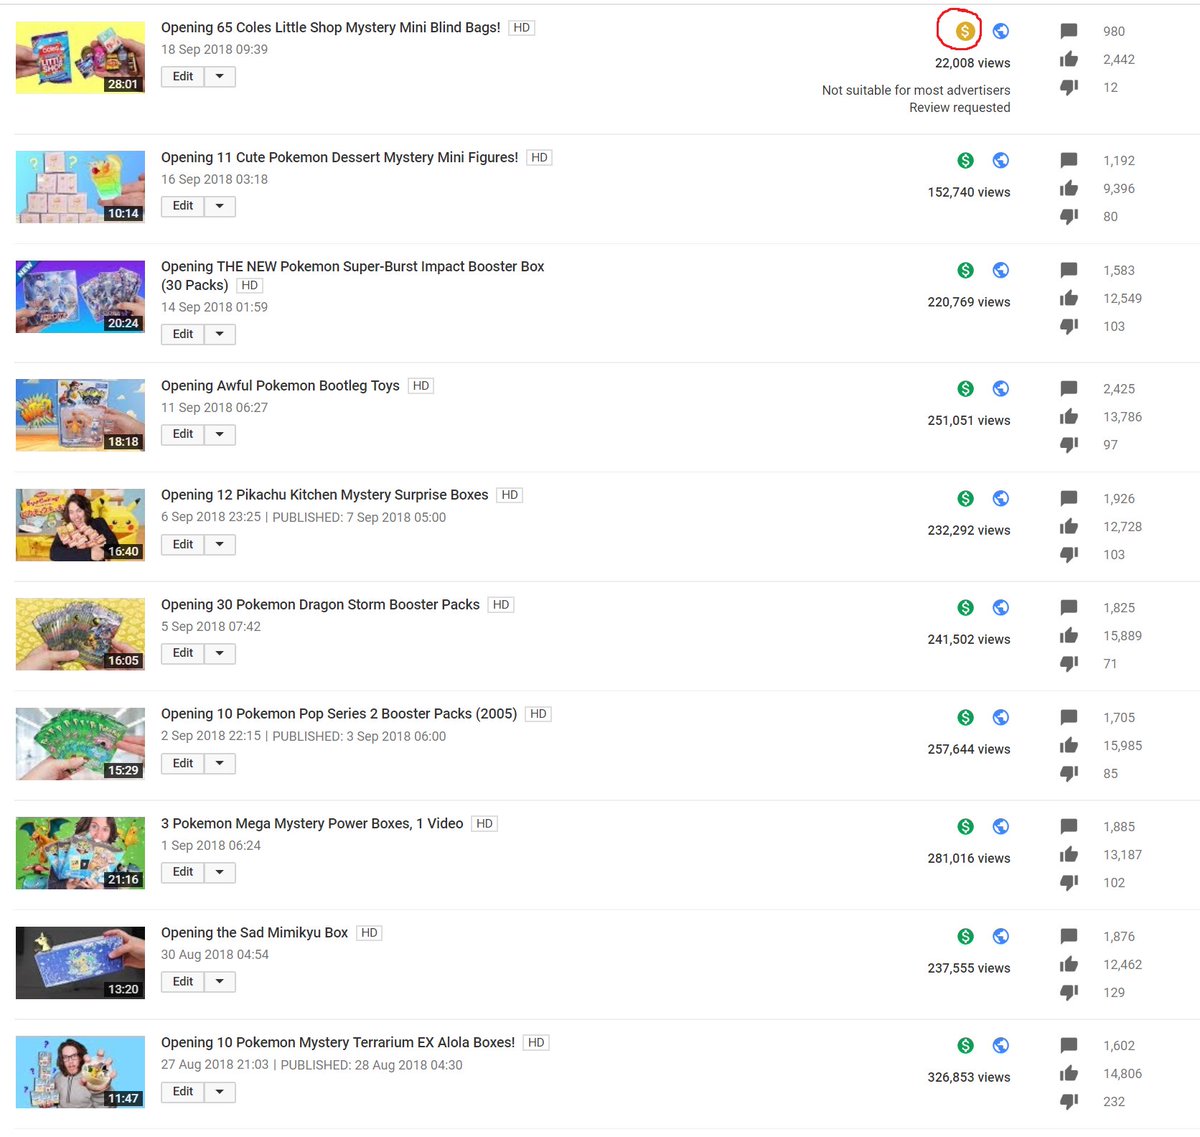
Task: Click monetization icon for Pikachu Kitchen Surprise Boxes
Action: (x=965, y=498)
